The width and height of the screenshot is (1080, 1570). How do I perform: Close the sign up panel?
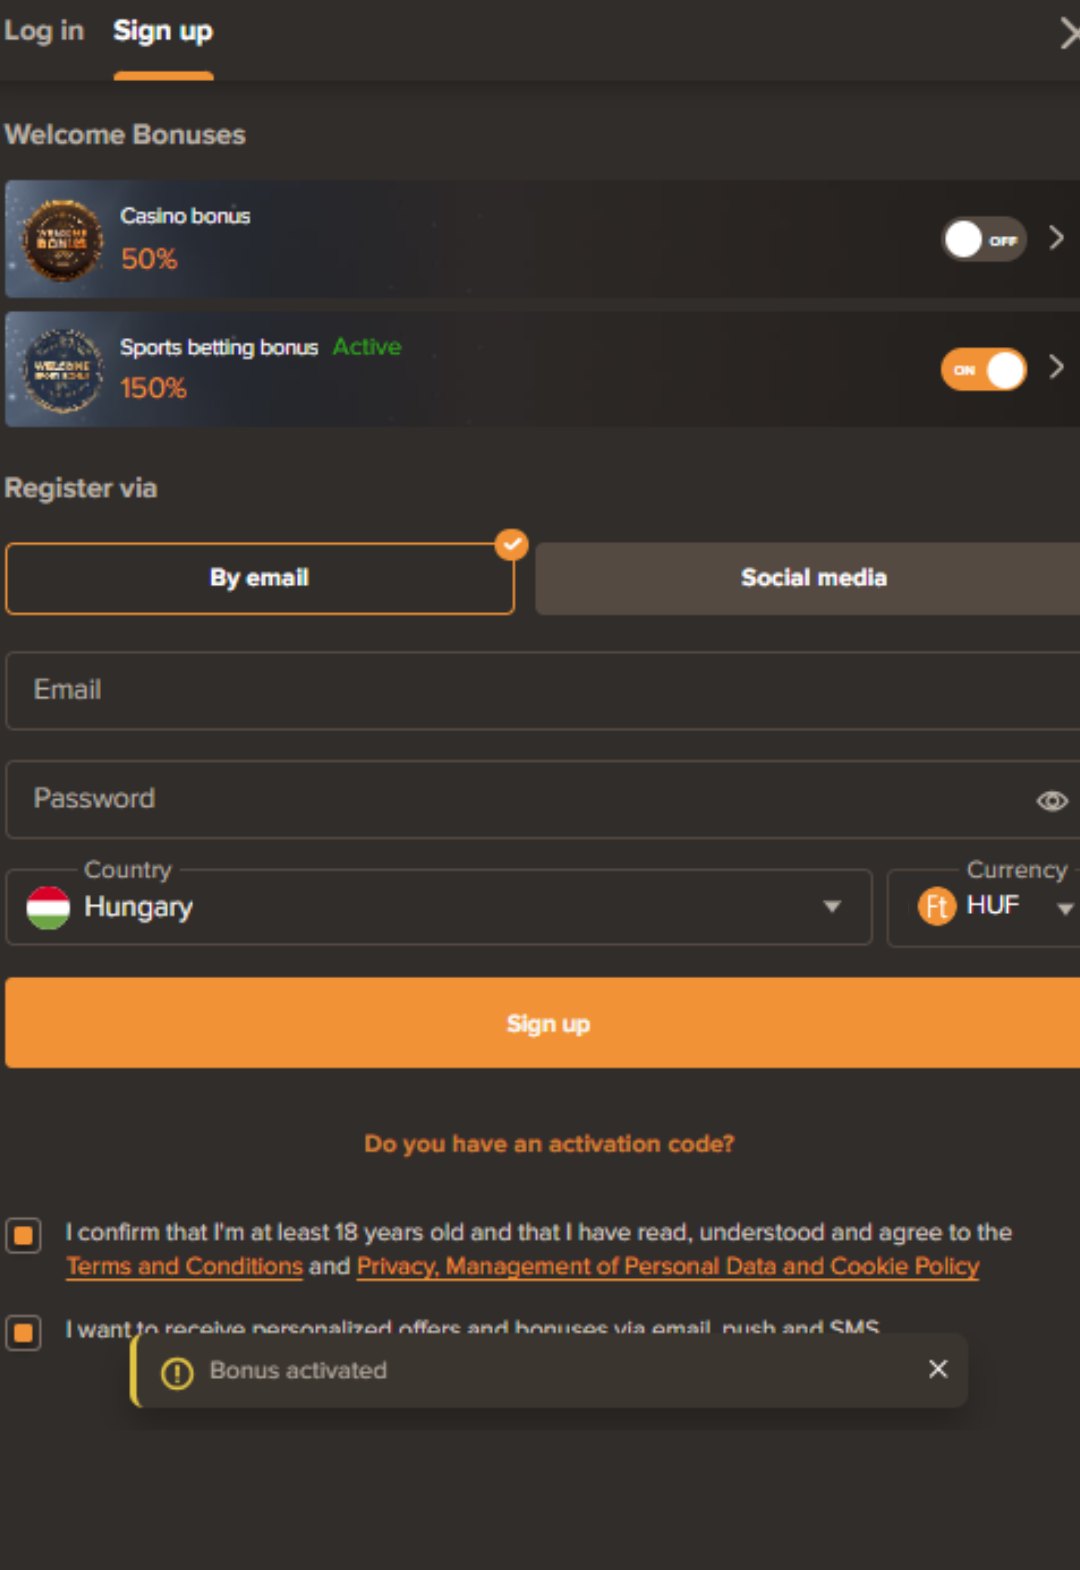coord(1068,34)
